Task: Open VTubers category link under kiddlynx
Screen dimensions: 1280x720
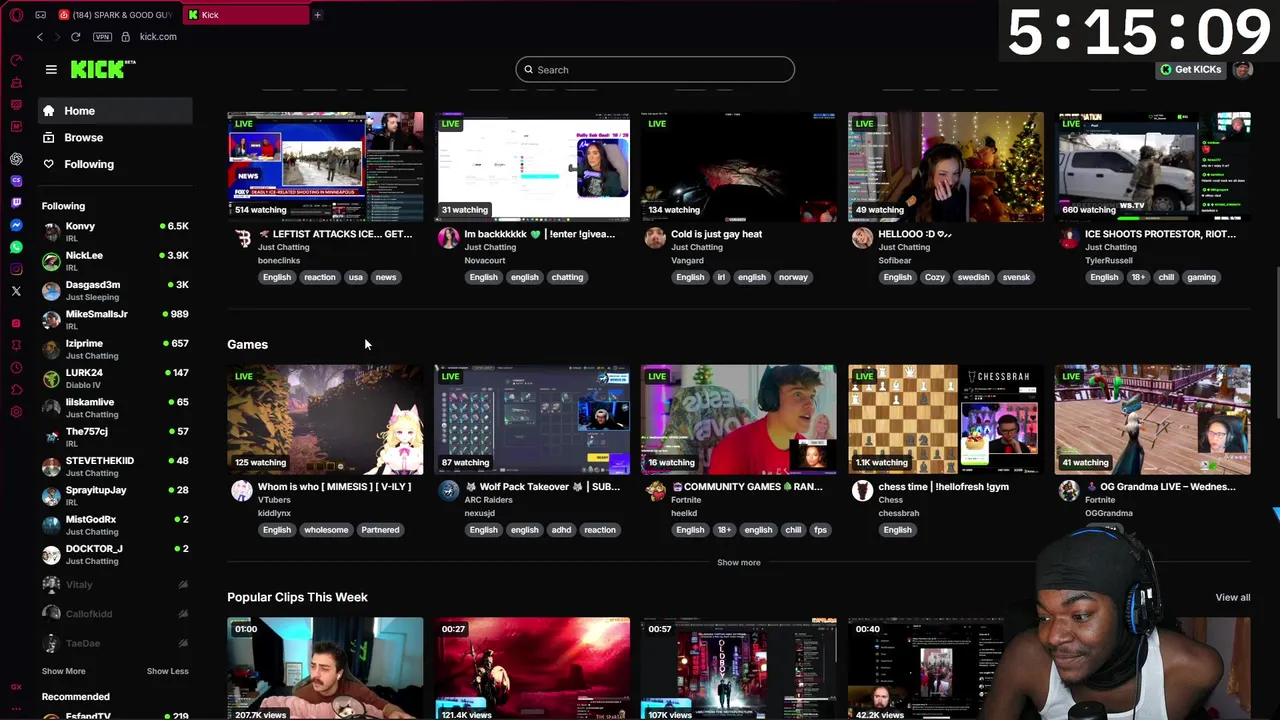Action: tap(274, 500)
